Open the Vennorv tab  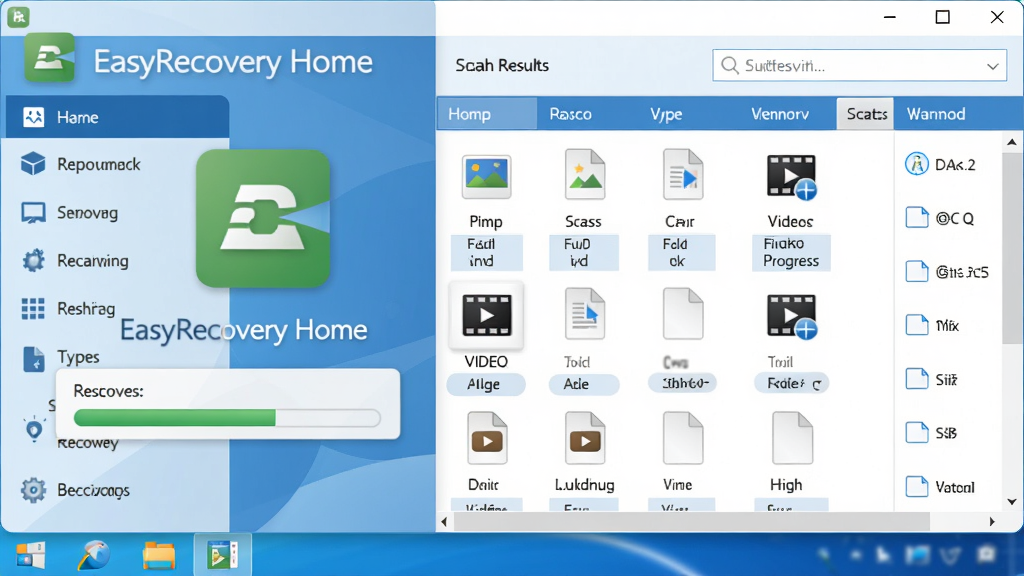pos(780,114)
